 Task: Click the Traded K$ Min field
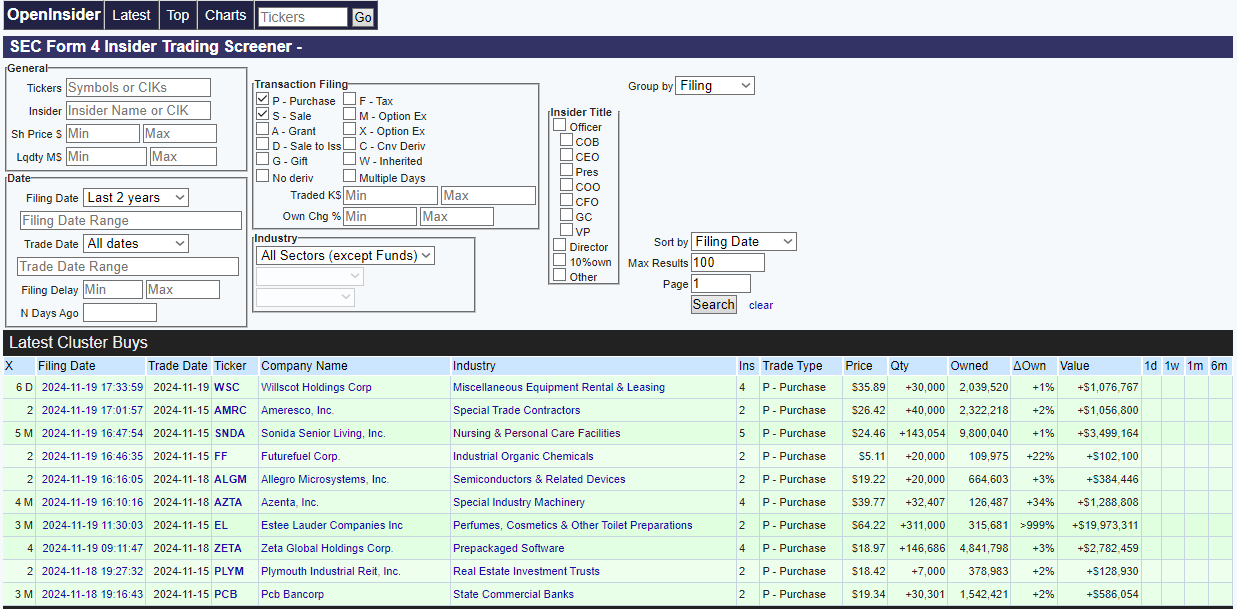390,195
